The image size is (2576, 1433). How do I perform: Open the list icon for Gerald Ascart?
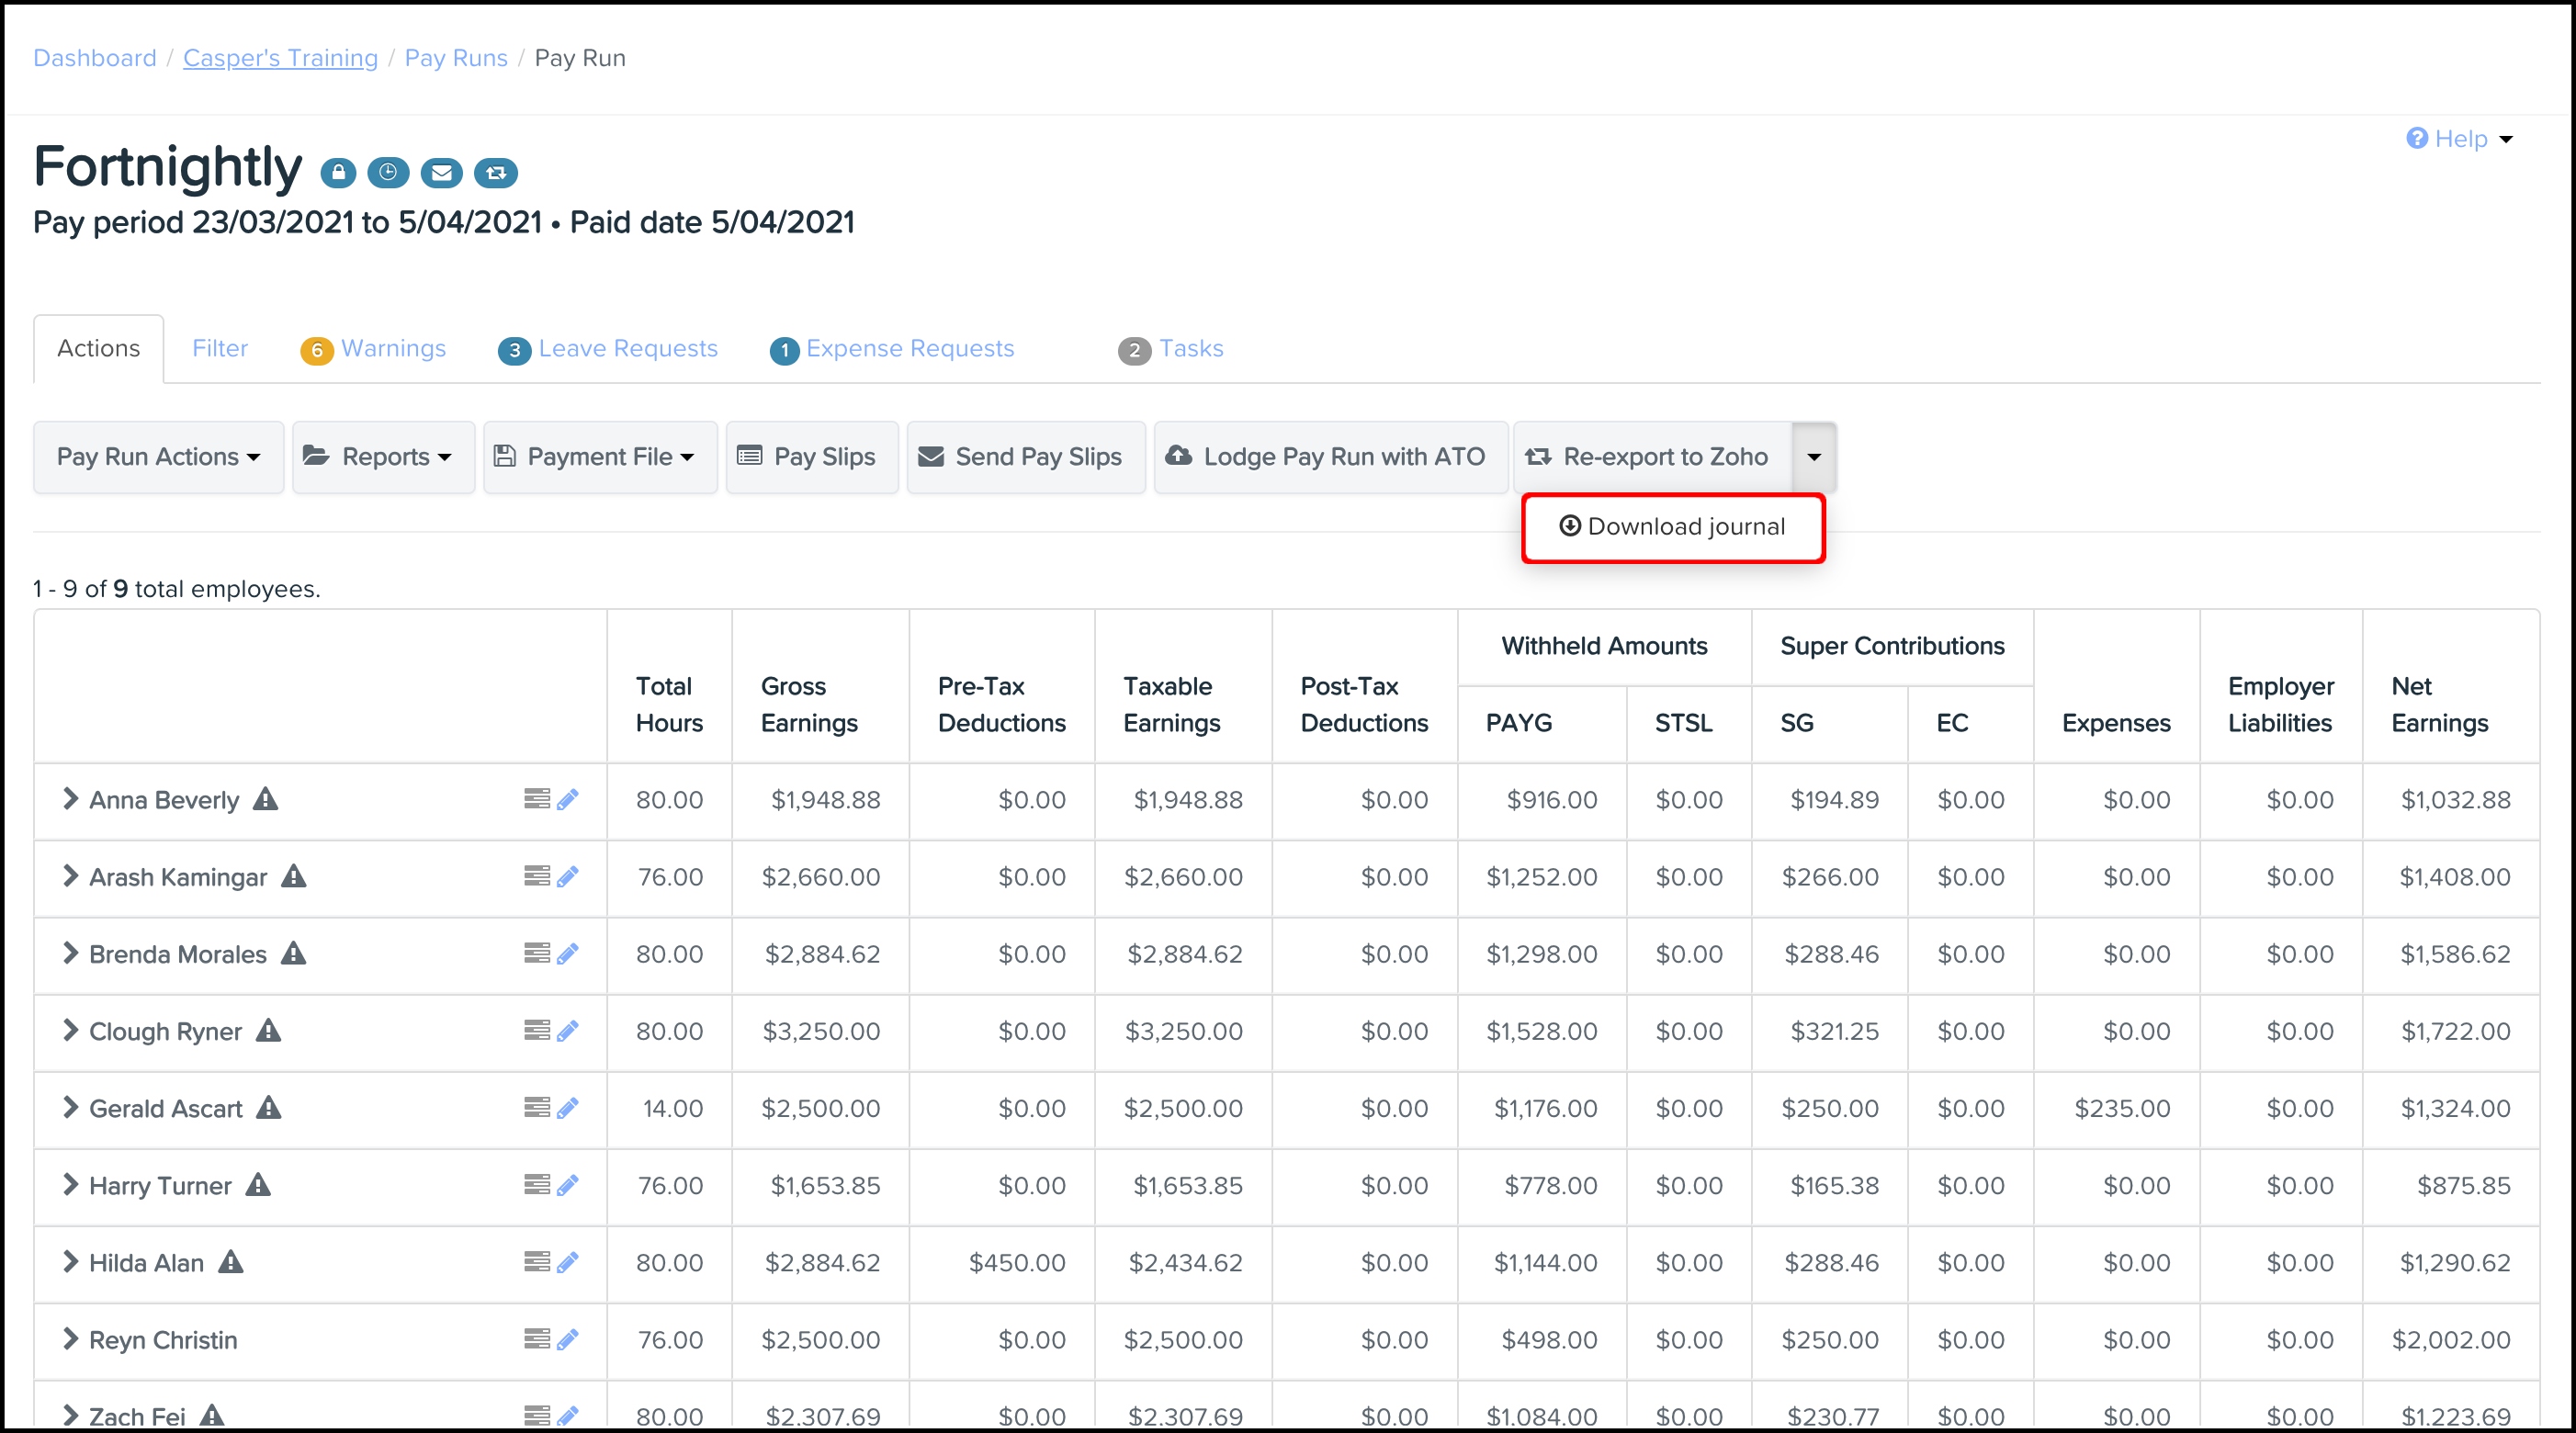pyautogui.click(x=537, y=1107)
